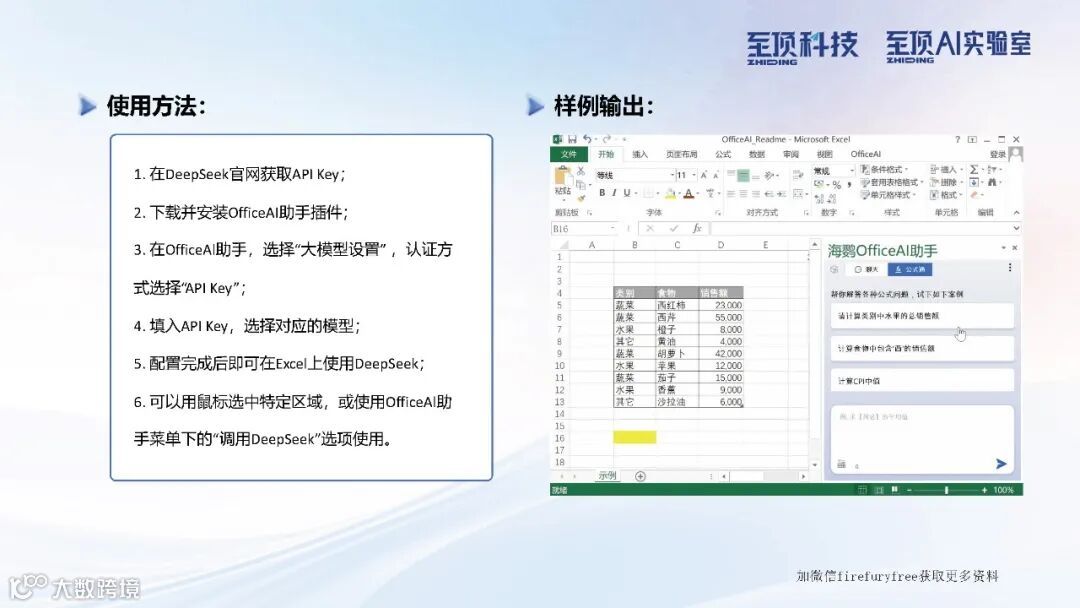The height and width of the screenshot is (608, 1080).
Task: Click the Decrease Font Size icon
Action: (716, 176)
